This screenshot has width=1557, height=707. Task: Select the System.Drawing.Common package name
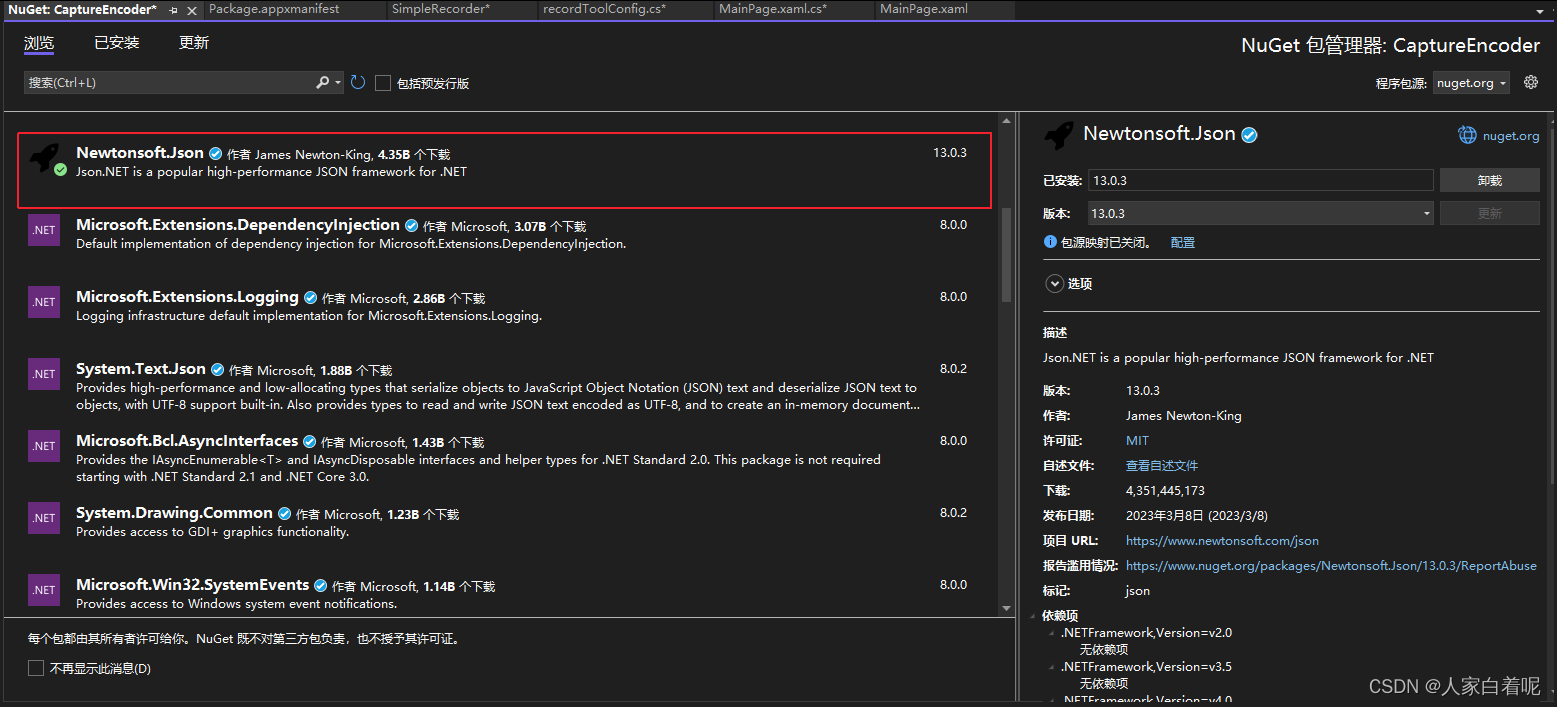(x=174, y=513)
